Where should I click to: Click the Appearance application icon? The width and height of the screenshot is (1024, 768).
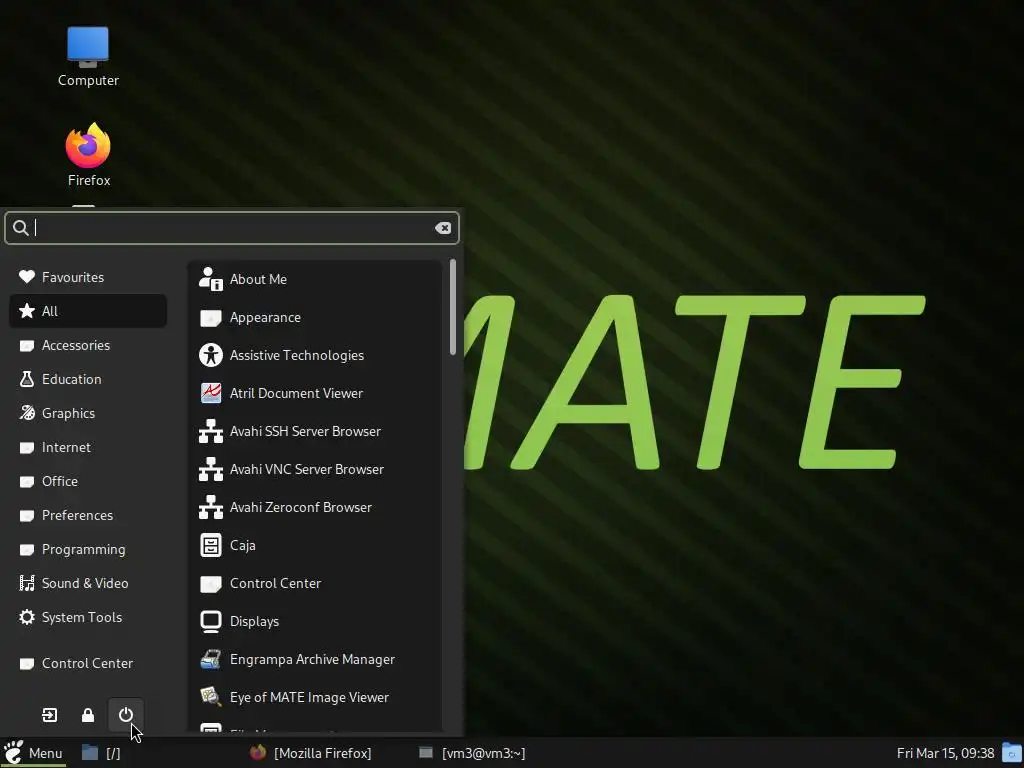pos(210,317)
